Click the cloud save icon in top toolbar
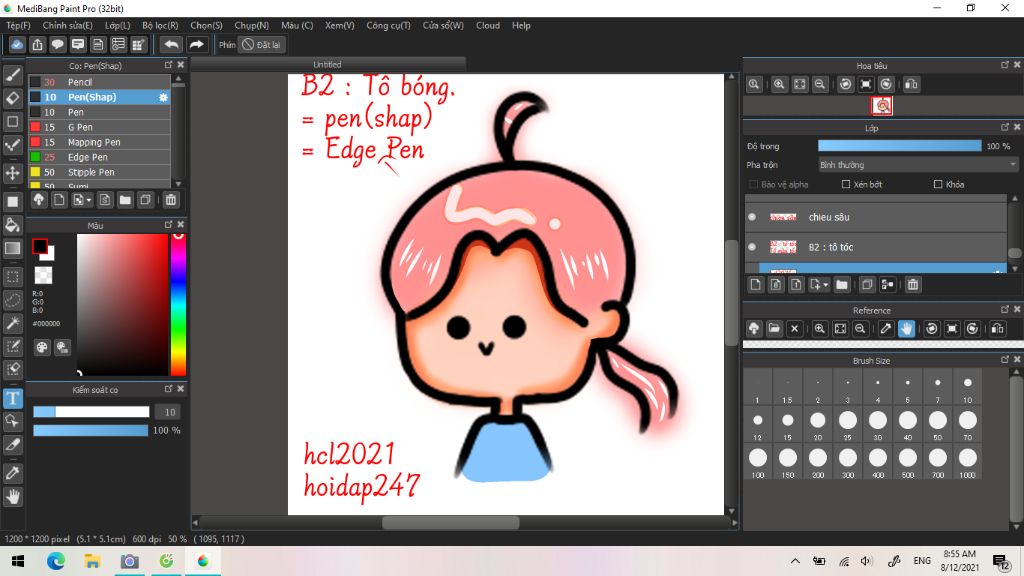This screenshot has width=1024, height=576. 17,44
